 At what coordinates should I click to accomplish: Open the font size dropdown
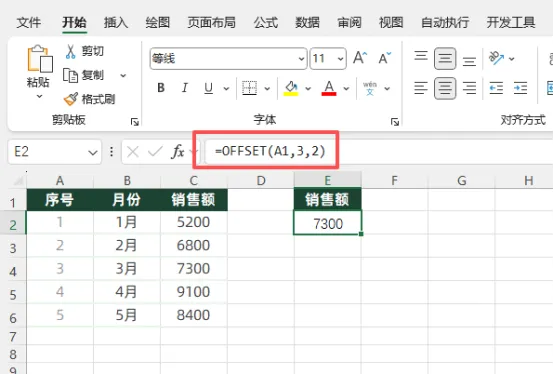coord(340,58)
